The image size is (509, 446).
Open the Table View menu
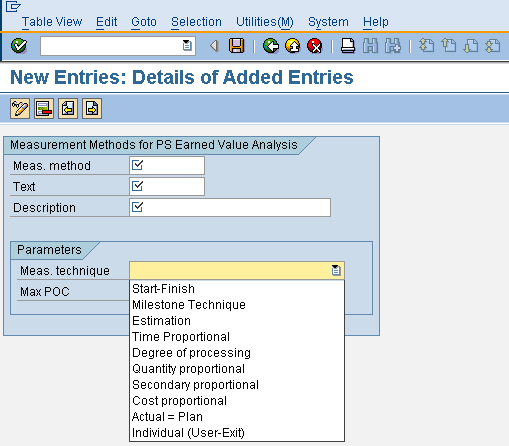coord(52,22)
